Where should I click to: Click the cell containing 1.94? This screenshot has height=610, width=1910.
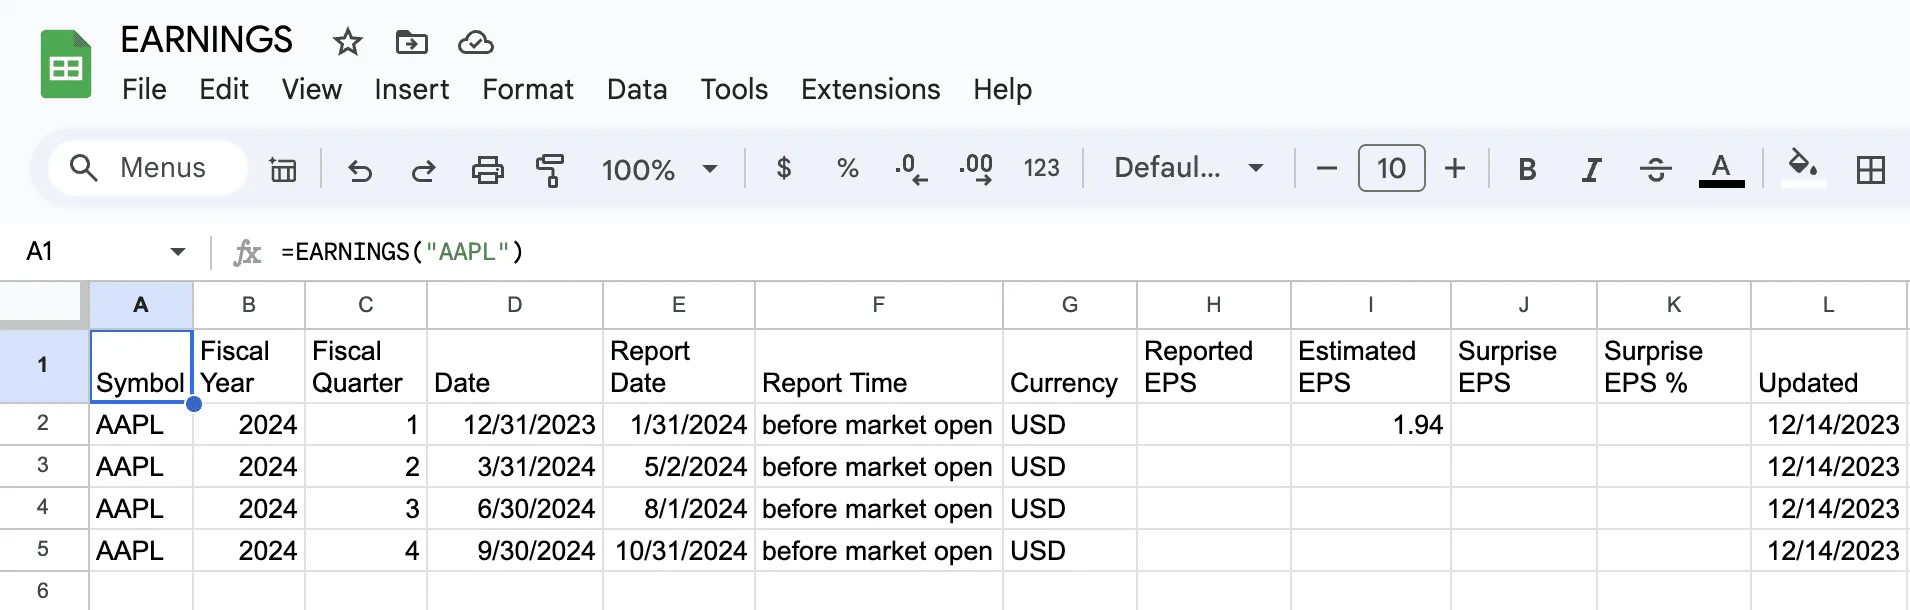[1370, 424]
